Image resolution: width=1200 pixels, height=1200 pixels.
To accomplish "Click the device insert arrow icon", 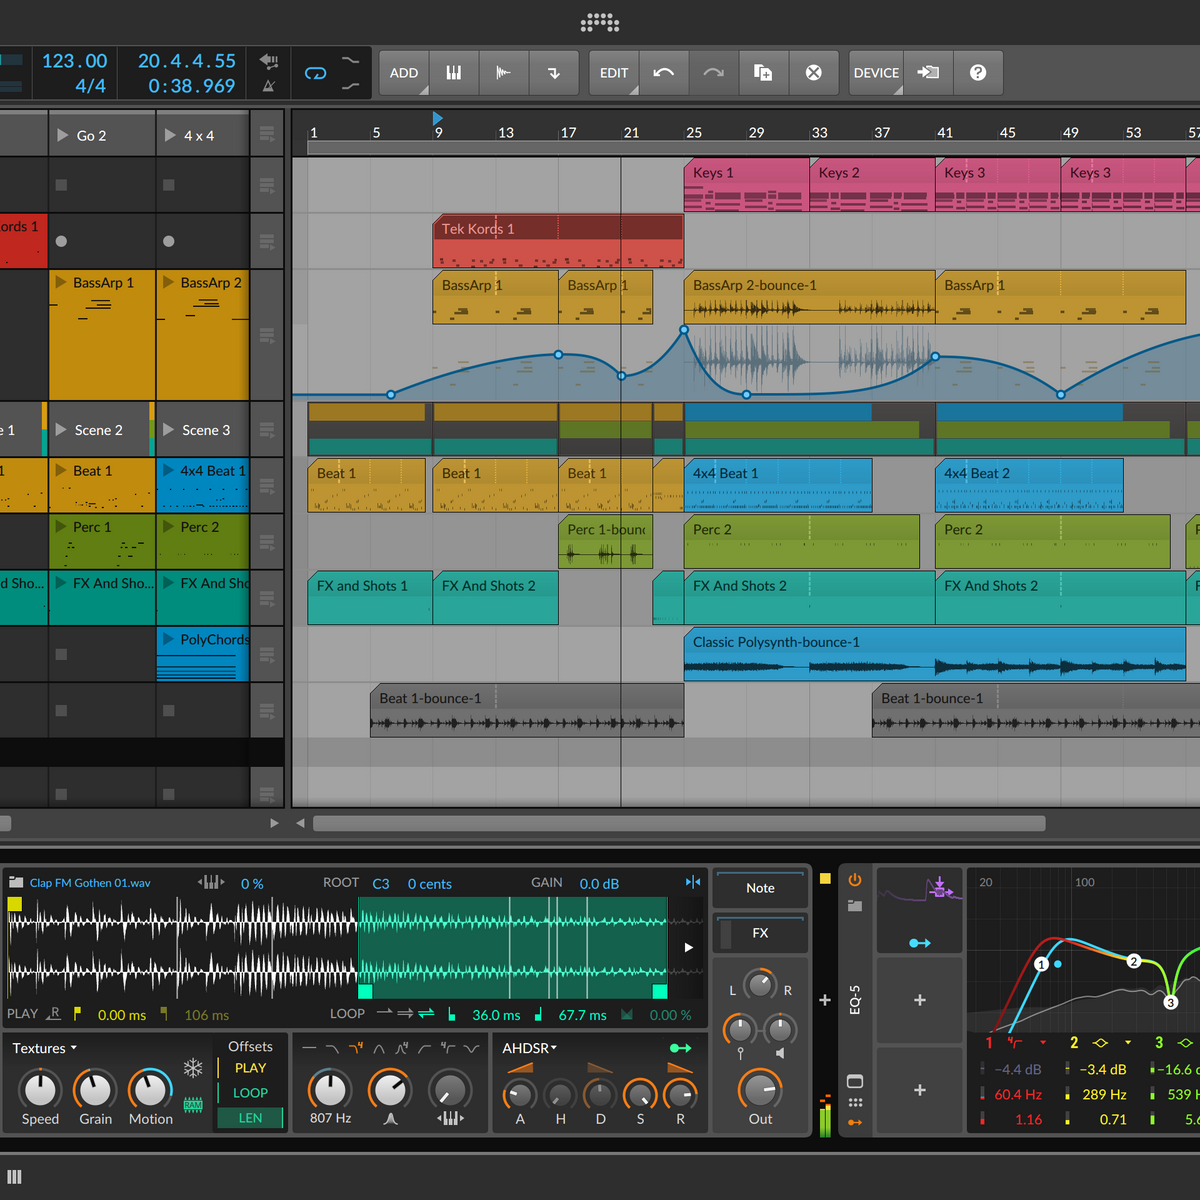I will pyautogui.click(x=928, y=73).
